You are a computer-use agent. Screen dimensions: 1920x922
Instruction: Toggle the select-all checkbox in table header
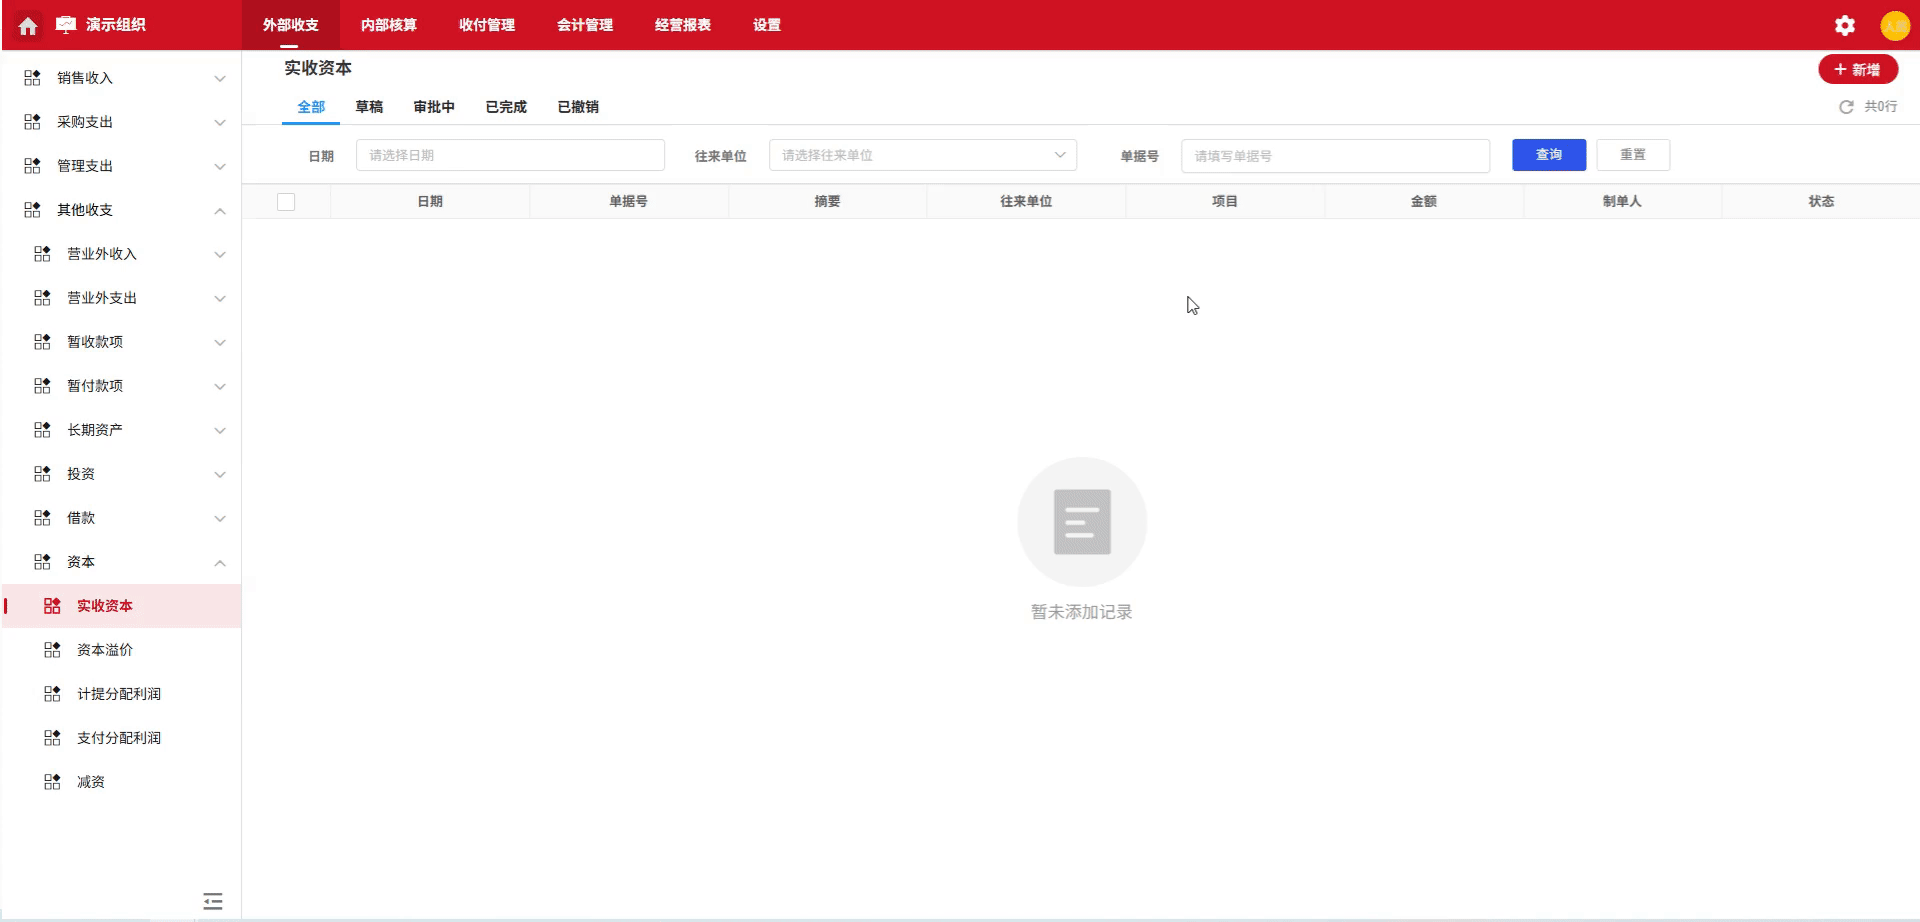(287, 201)
